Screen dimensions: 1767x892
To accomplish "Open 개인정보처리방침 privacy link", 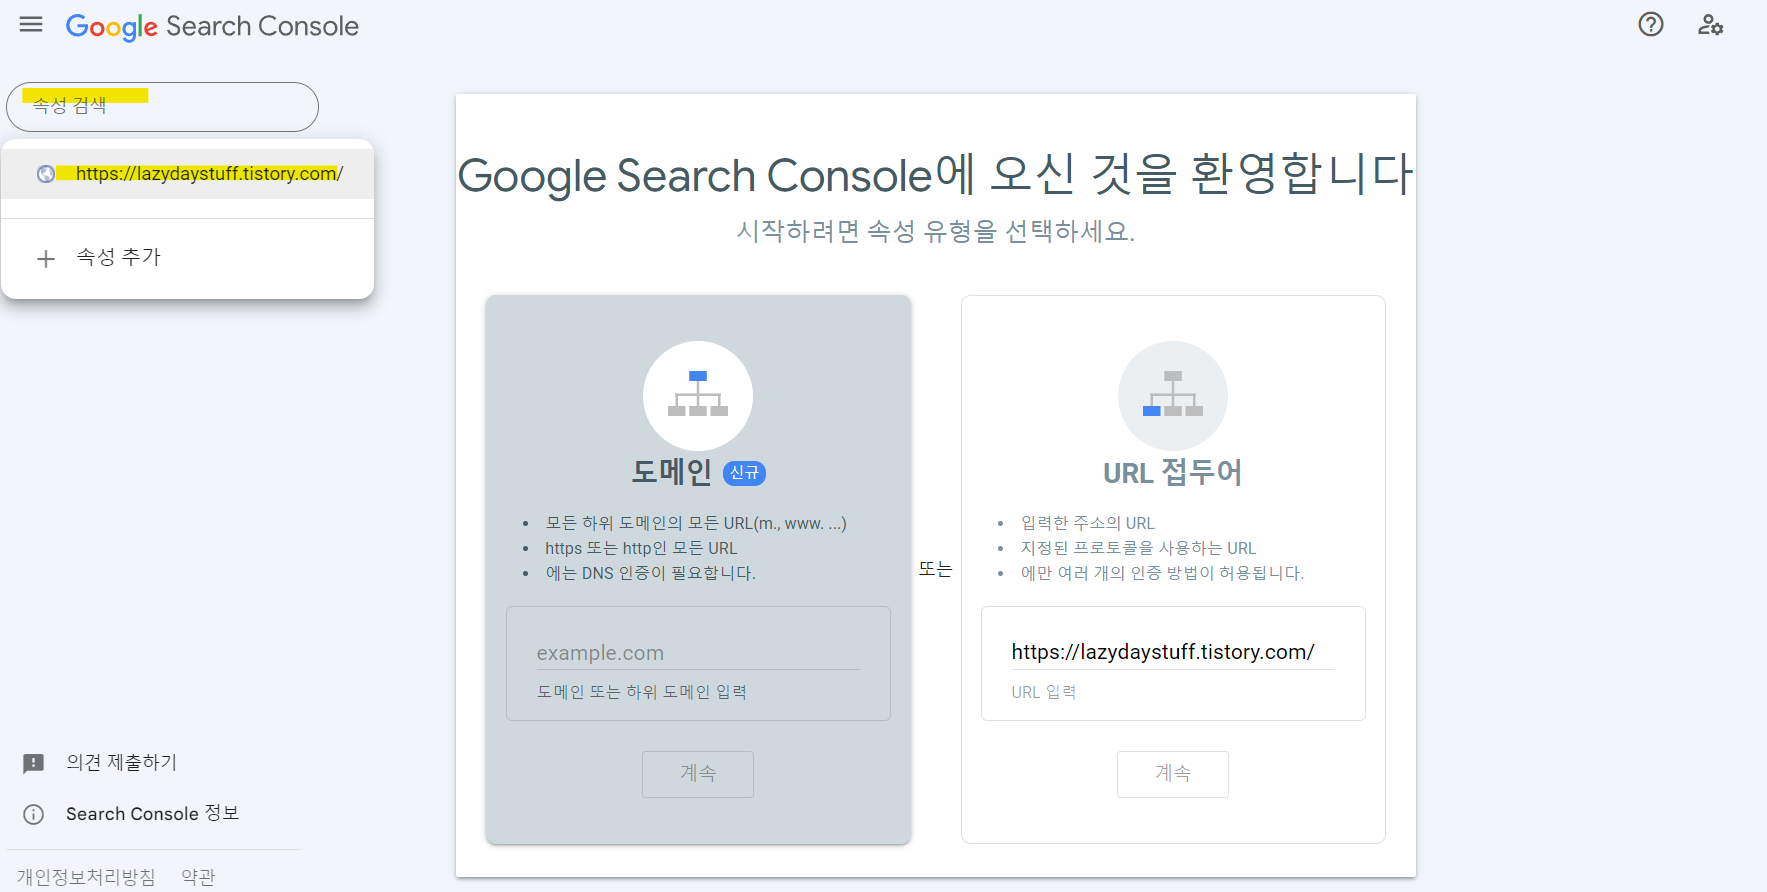I will click(86, 877).
